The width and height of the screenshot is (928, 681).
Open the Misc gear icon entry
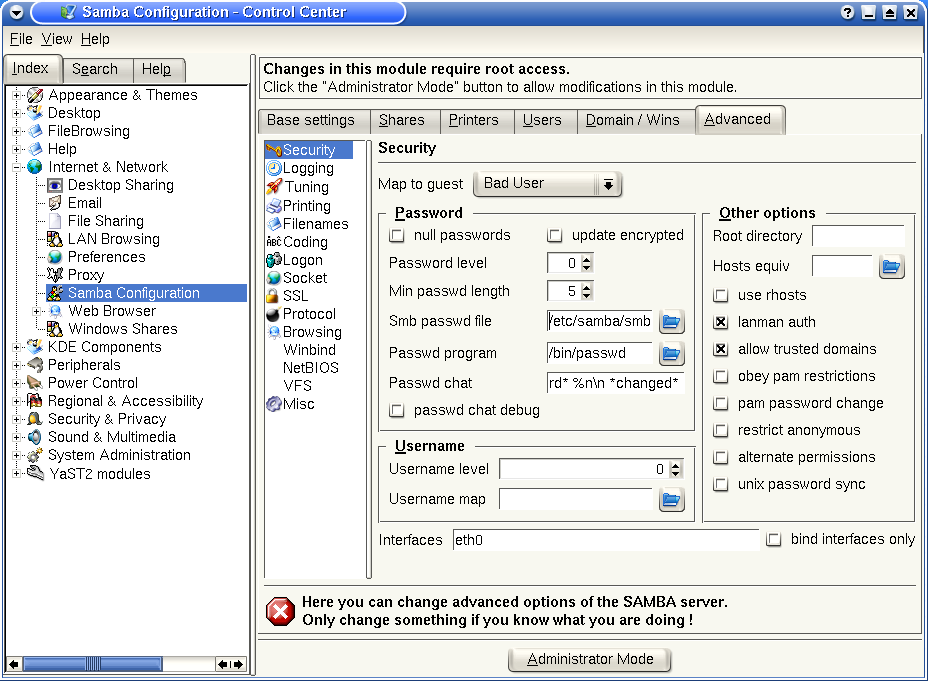[274, 404]
